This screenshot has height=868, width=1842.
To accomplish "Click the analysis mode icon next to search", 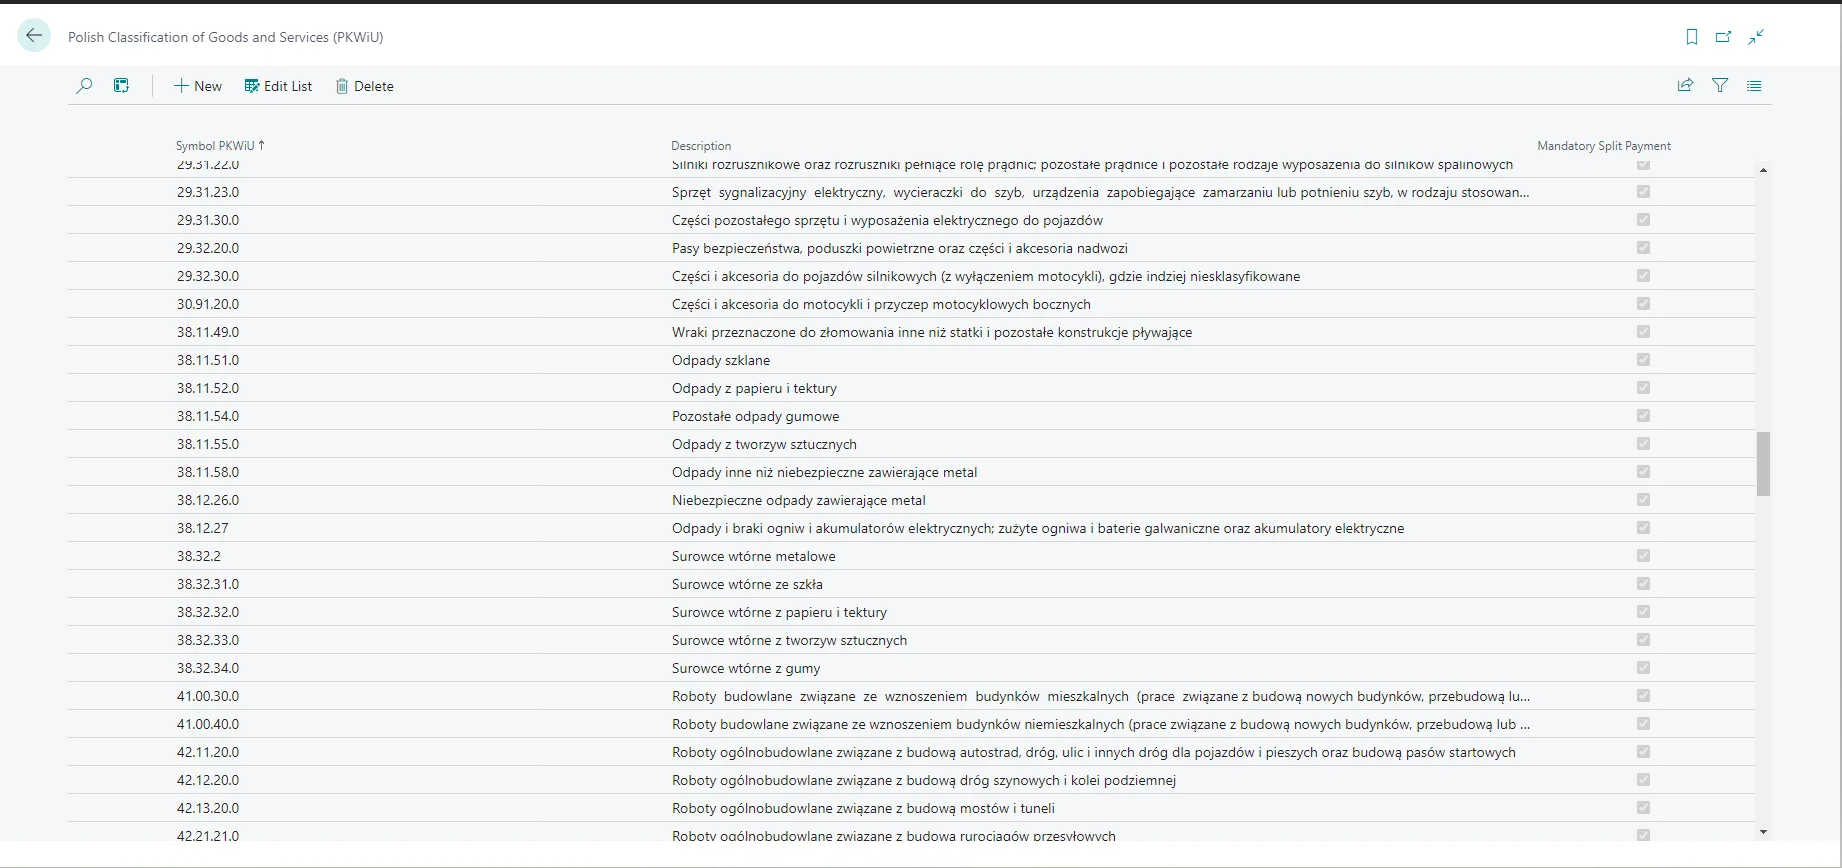I will click(122, 86).
